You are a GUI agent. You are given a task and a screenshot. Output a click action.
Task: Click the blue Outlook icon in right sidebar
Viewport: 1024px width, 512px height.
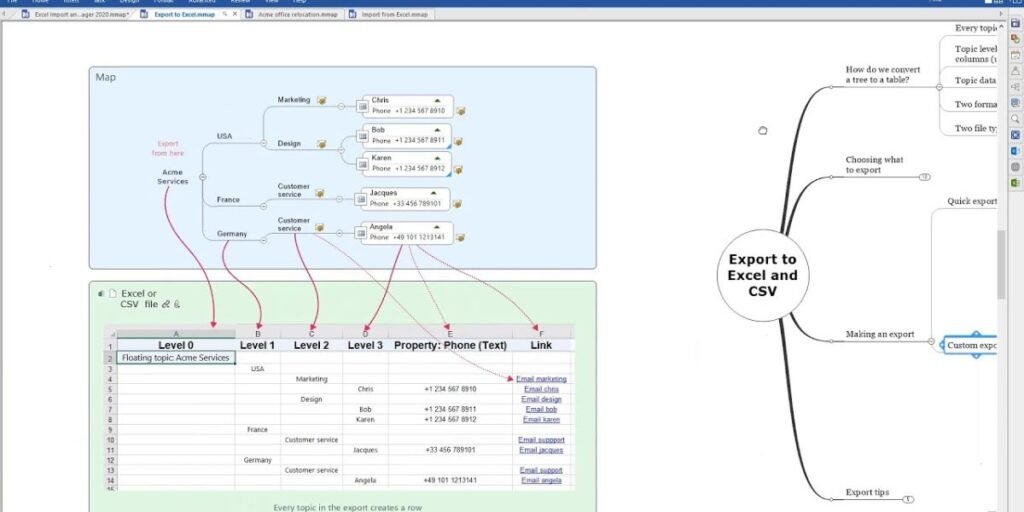[x=1015, y=151]
